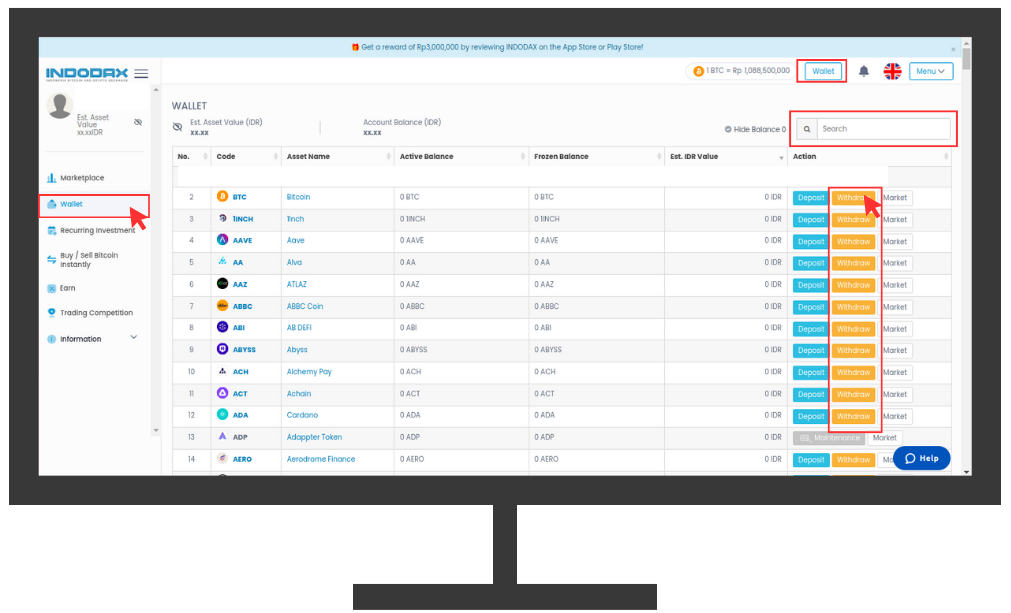The image size is (1011, 613).
Task: Click the Marketplace chart icon
Action: point(52,178)
